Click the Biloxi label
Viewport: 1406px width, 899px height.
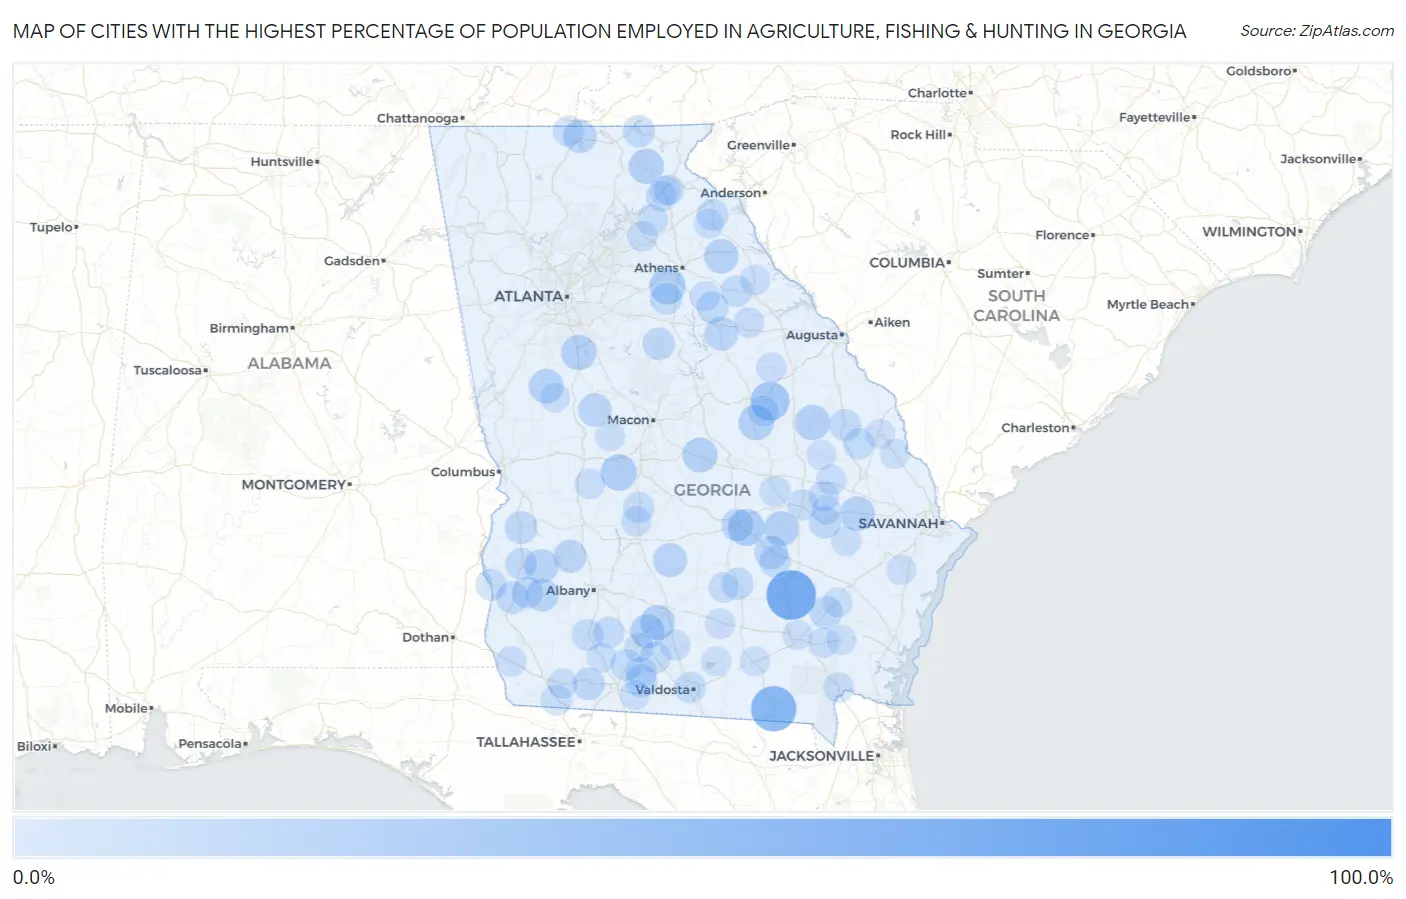click(x=34, y=746)
